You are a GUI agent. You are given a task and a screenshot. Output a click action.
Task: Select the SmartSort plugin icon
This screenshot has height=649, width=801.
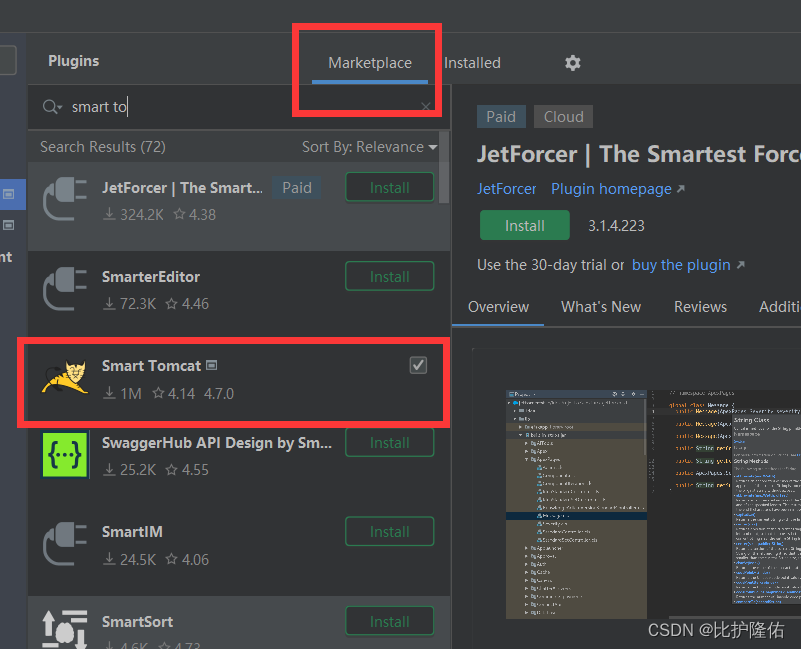[65, 629]
